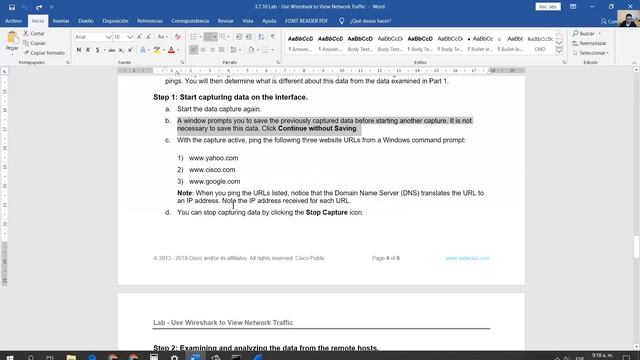This screenshot has height=360, width=640.
Task: Click the sort A-Z icon
Action: 261,37
